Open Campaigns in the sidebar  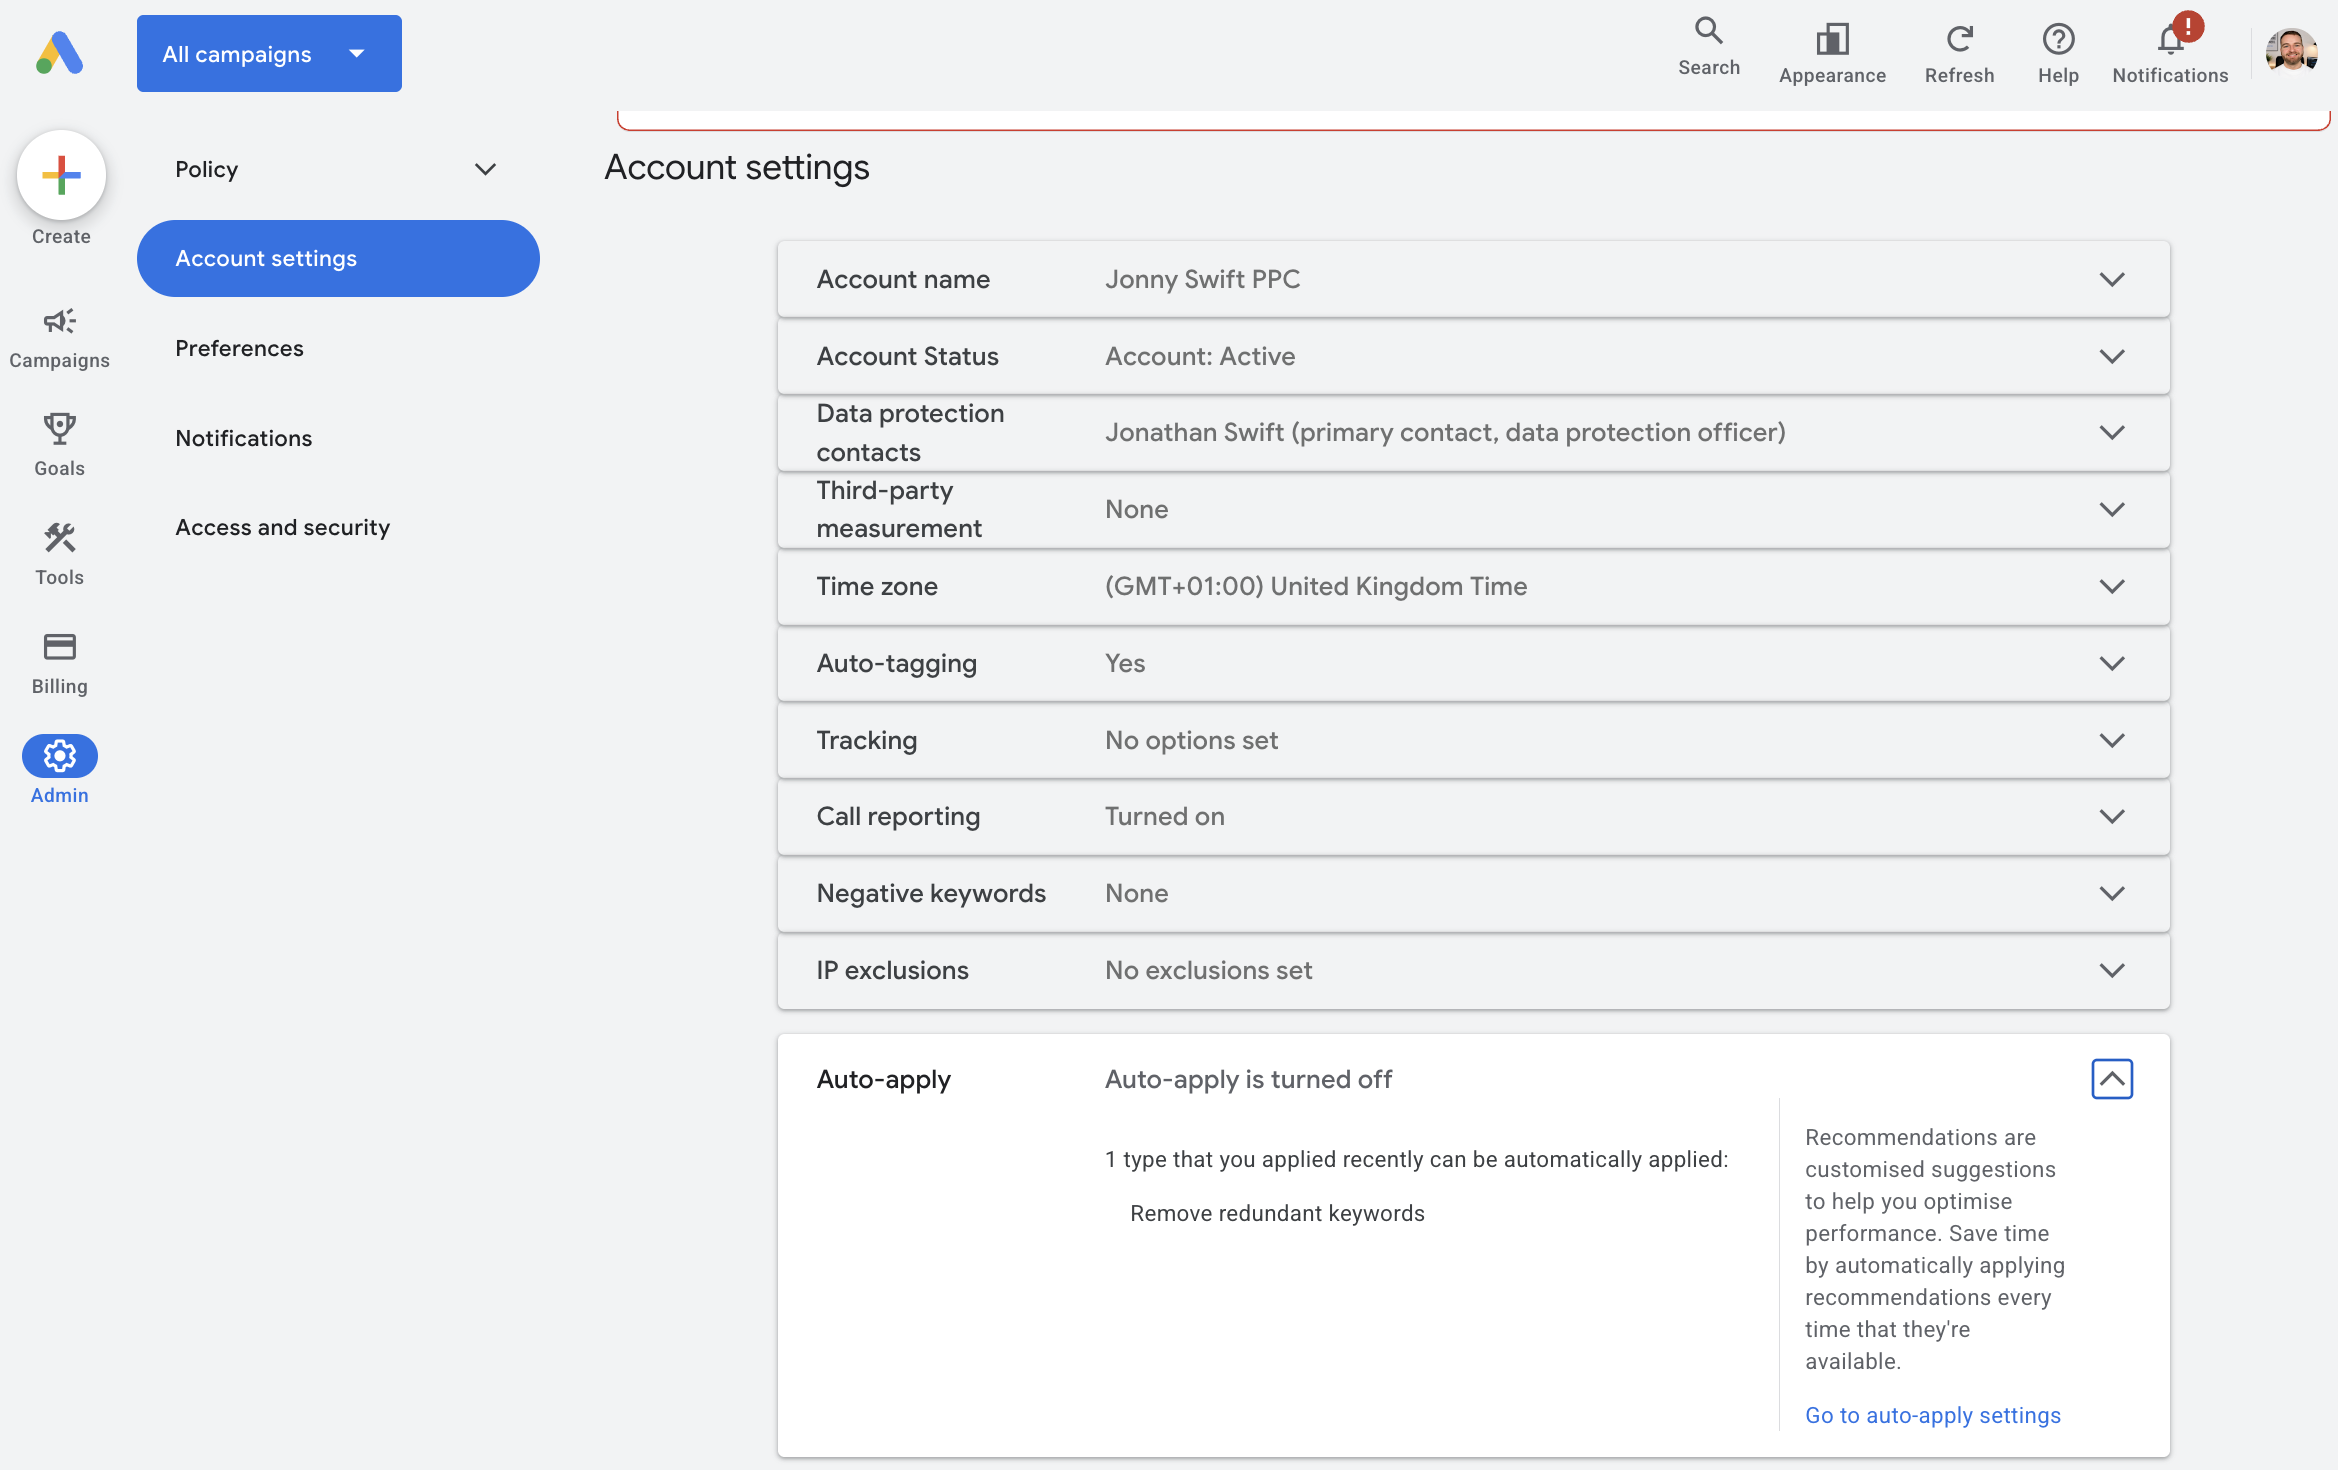pyautogui.click(x=59, y=338)
